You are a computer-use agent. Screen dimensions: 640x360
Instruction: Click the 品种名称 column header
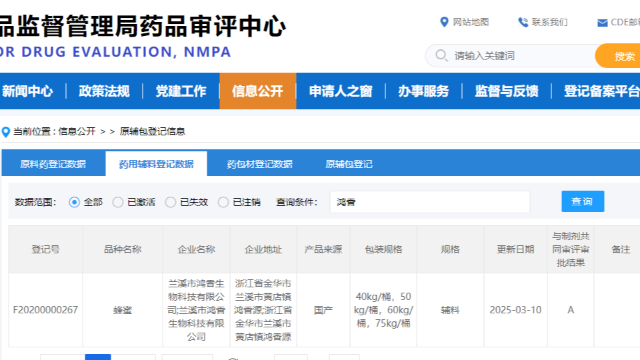[122, 249]
